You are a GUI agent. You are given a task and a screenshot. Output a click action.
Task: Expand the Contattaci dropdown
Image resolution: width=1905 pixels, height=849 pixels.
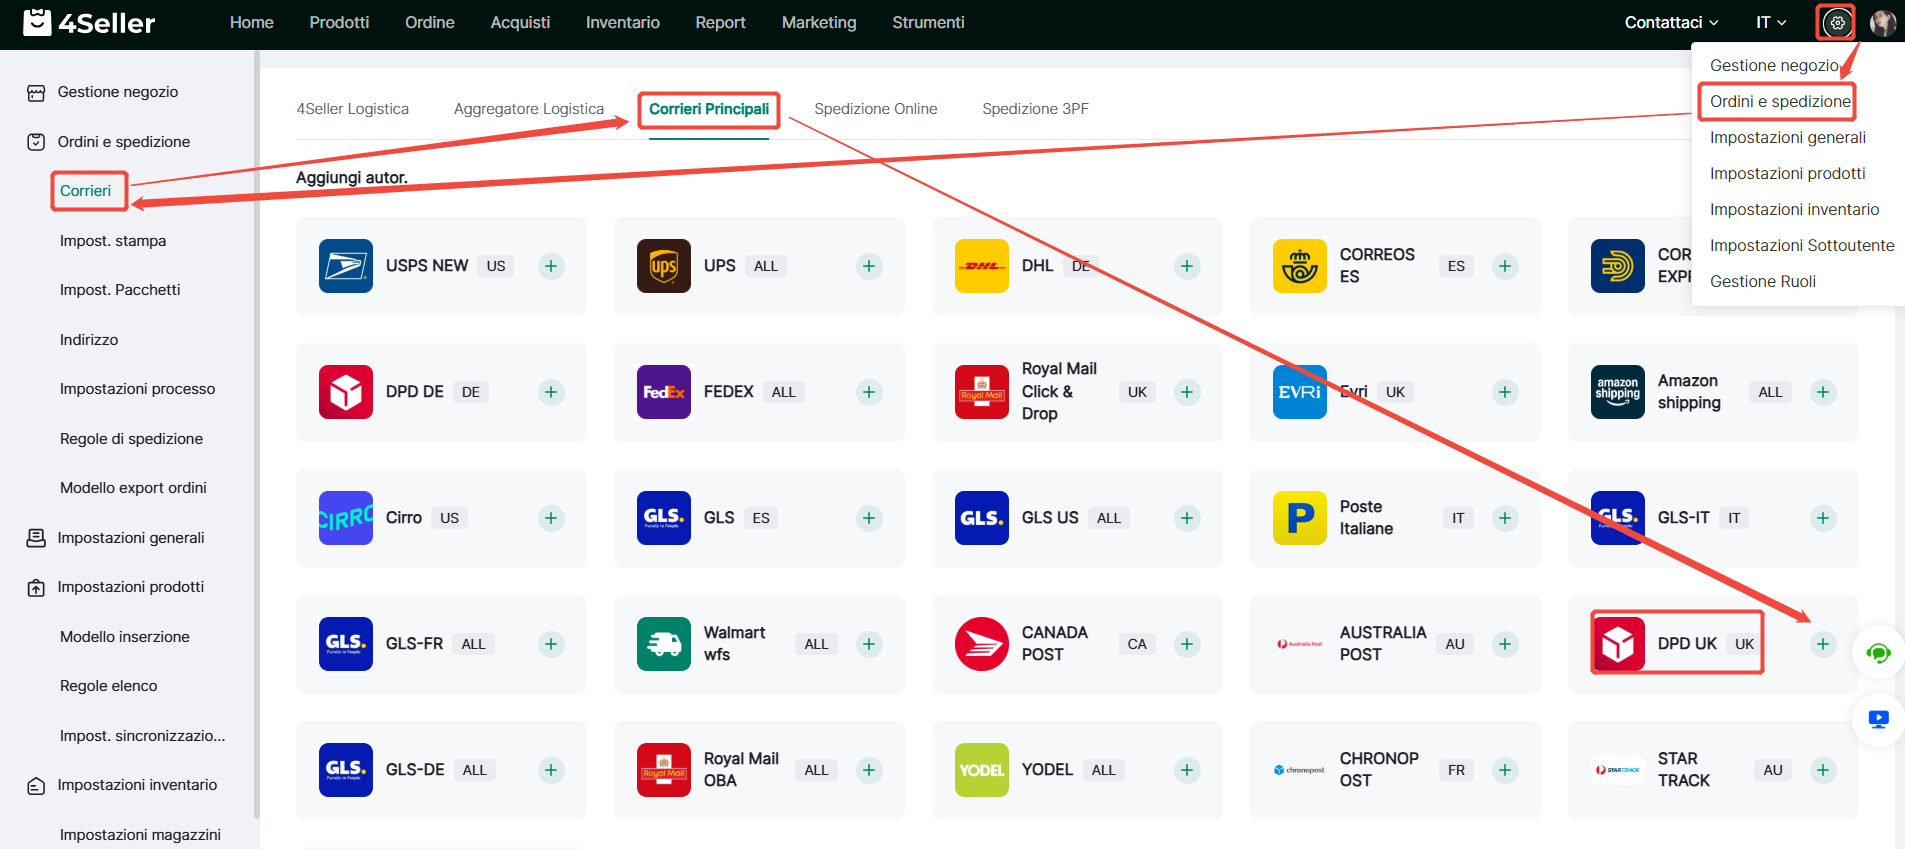point(1671,22)
